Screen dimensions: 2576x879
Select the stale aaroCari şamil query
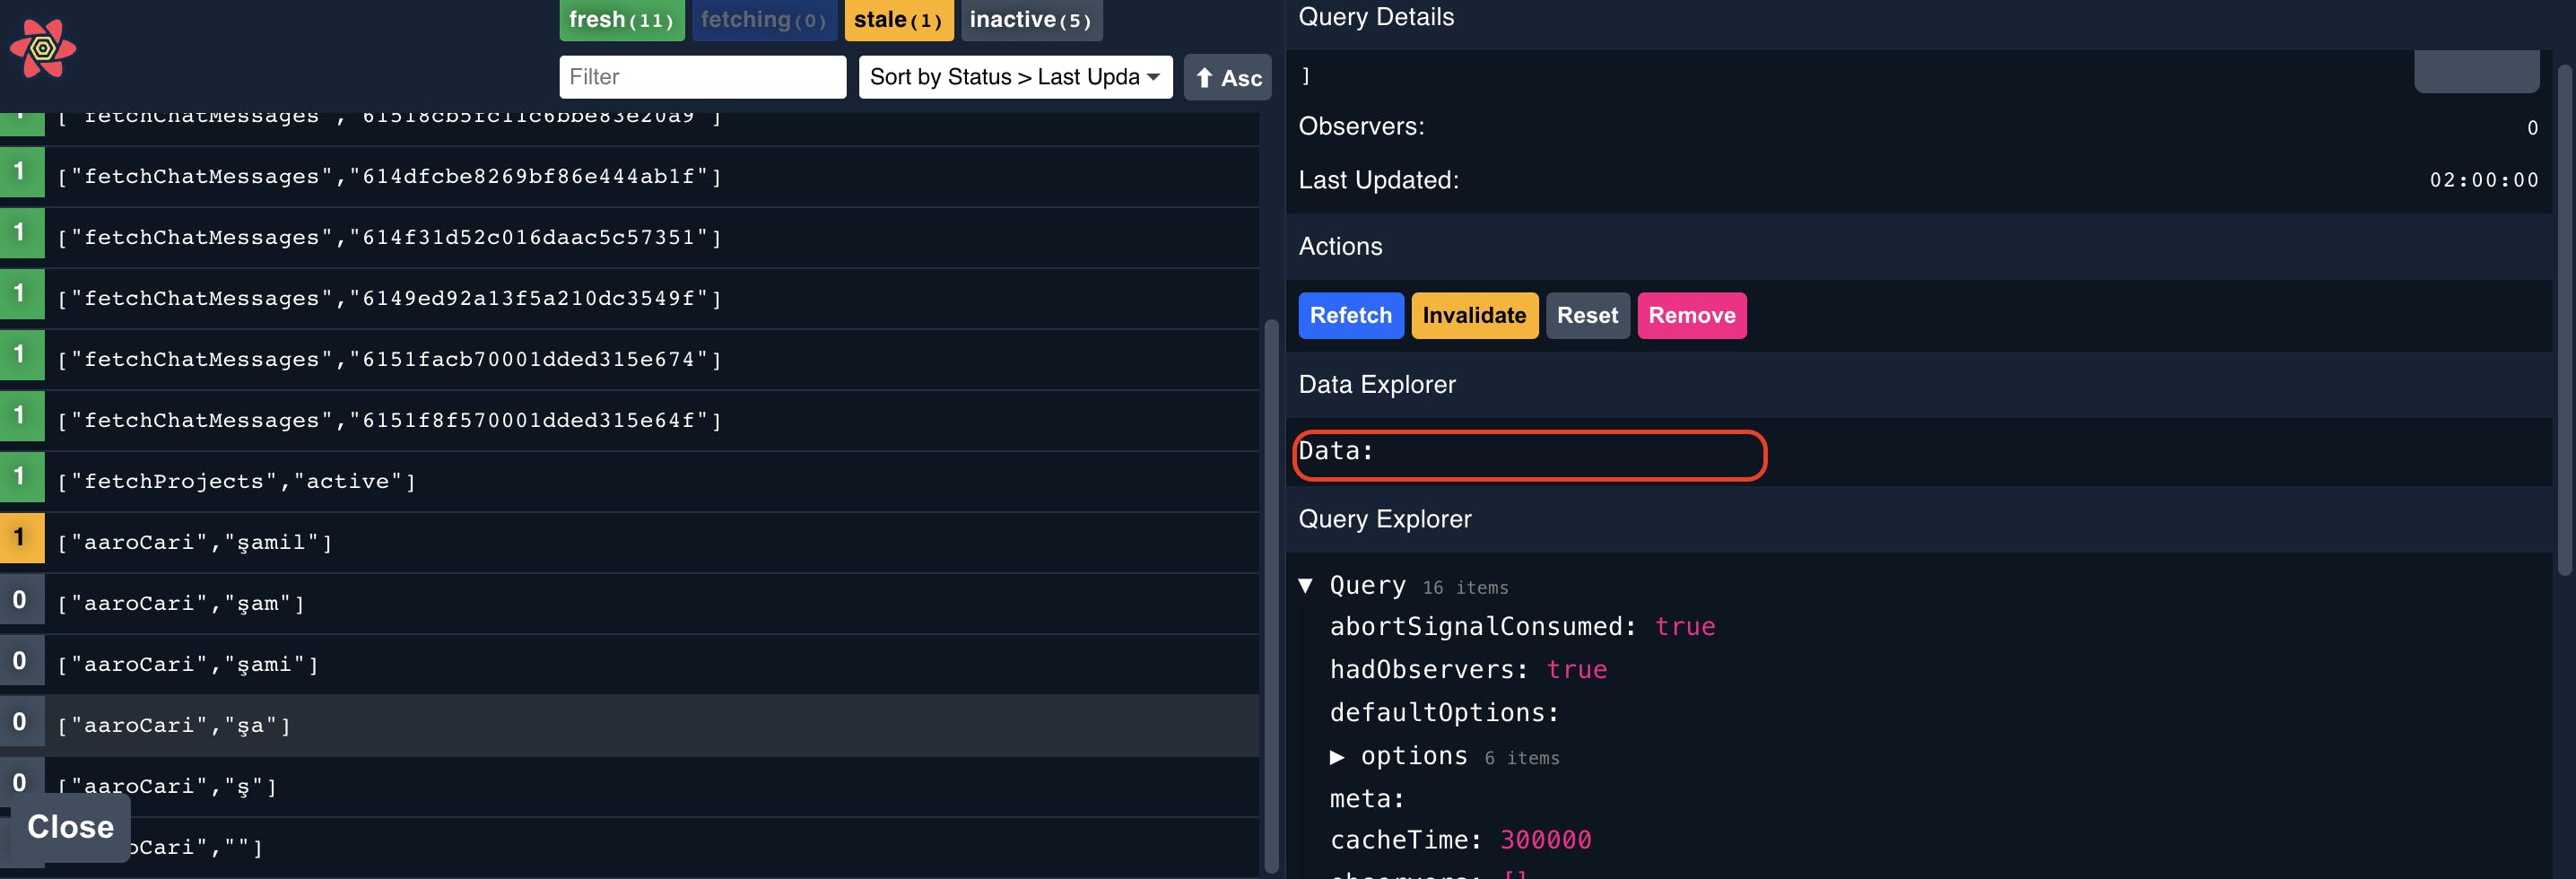[x=630, y=543]
